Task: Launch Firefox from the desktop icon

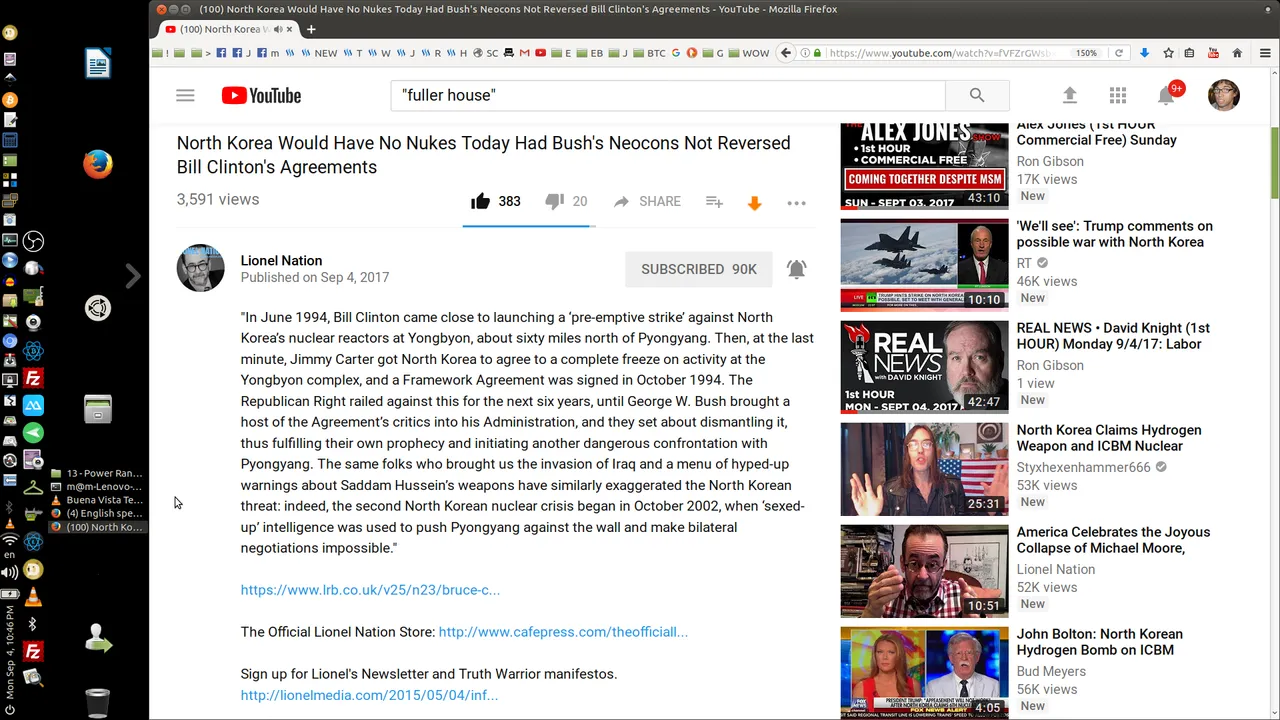Action: point(97,164)
